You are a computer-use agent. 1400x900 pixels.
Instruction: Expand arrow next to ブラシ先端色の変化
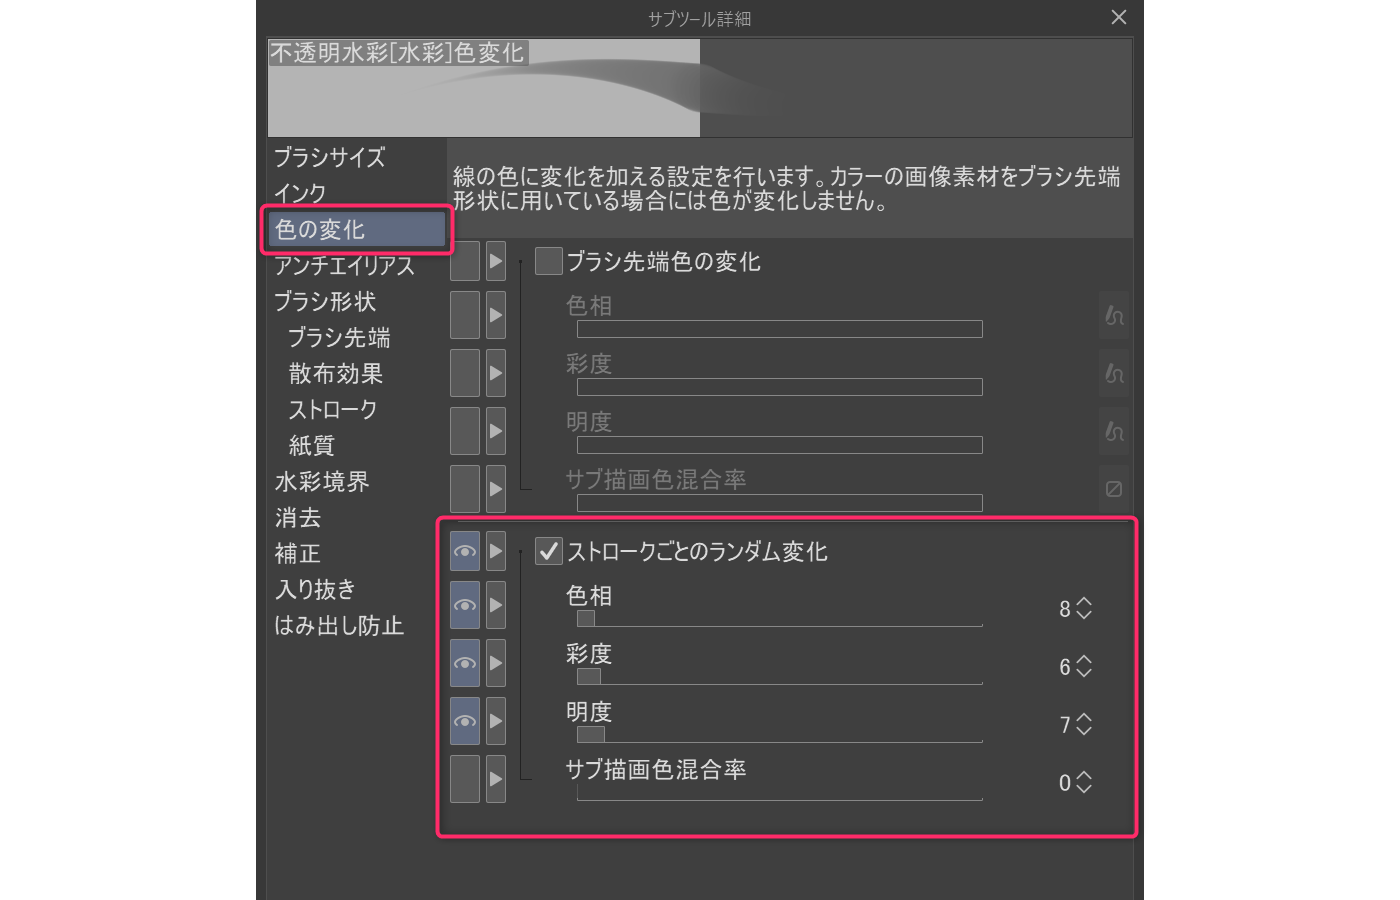tap(496, 261)
